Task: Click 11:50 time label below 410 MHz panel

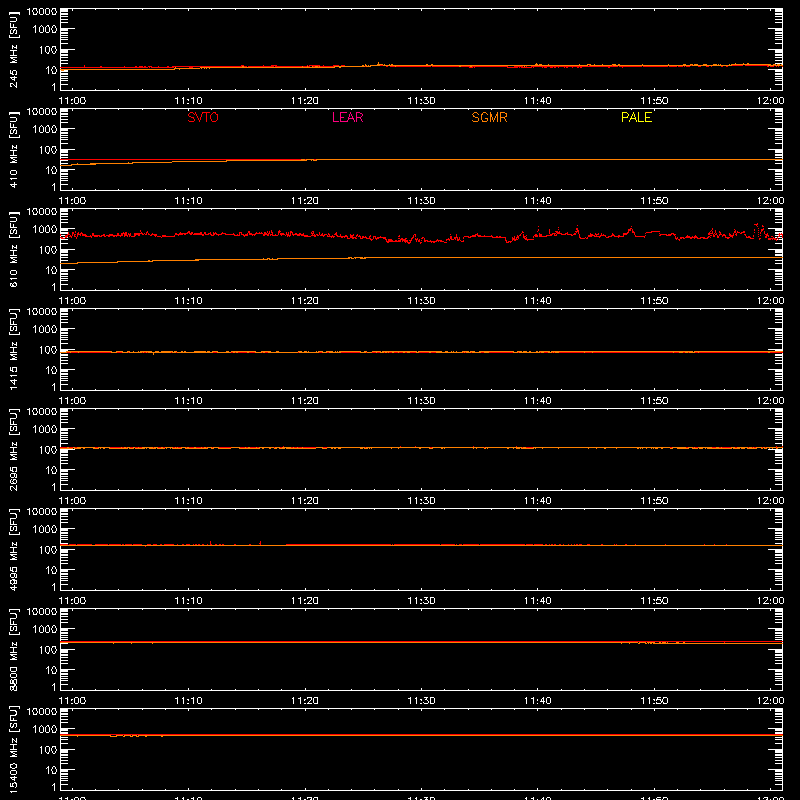Action: pos(654,201)
